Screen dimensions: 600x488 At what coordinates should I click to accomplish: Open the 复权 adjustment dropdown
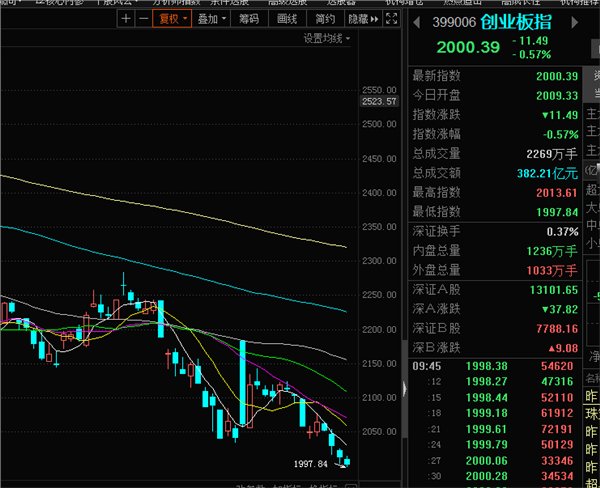(x=172, y=18)
